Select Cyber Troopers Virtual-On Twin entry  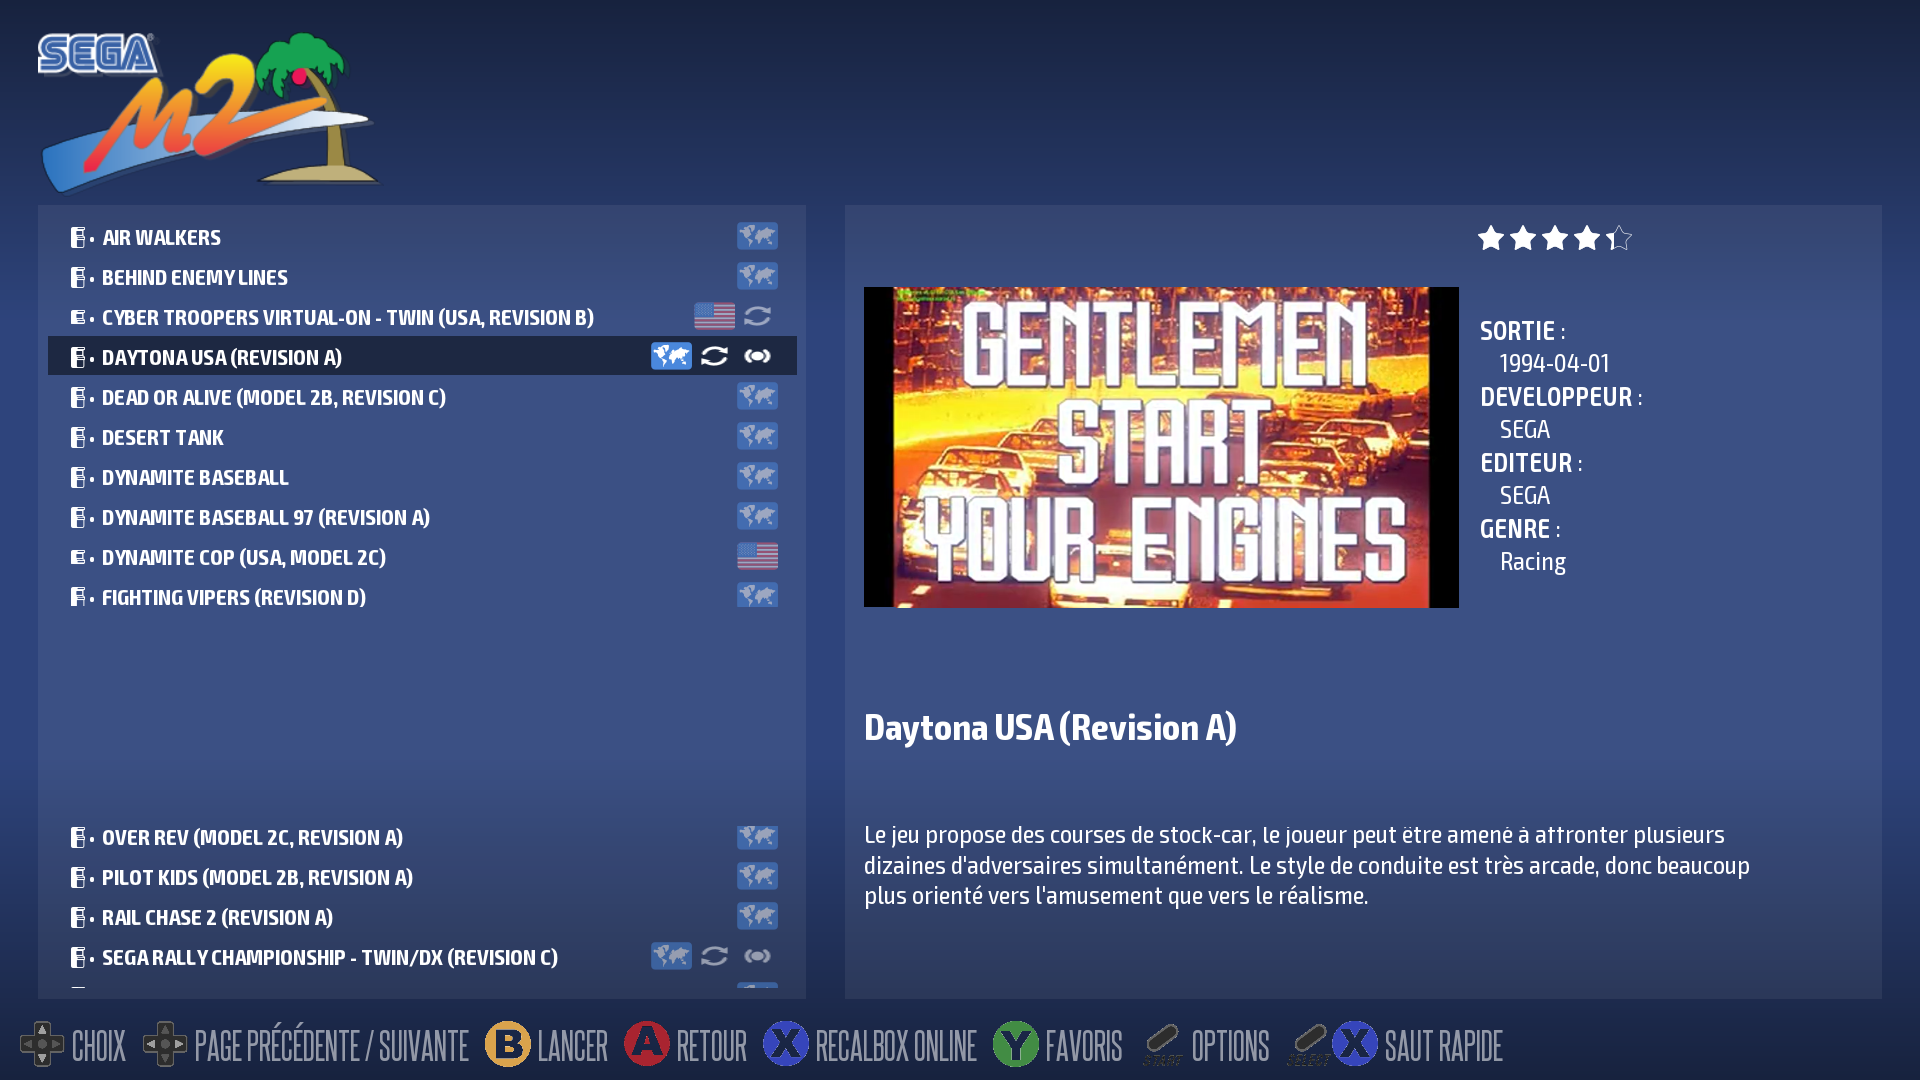click(x=422, y=317)
